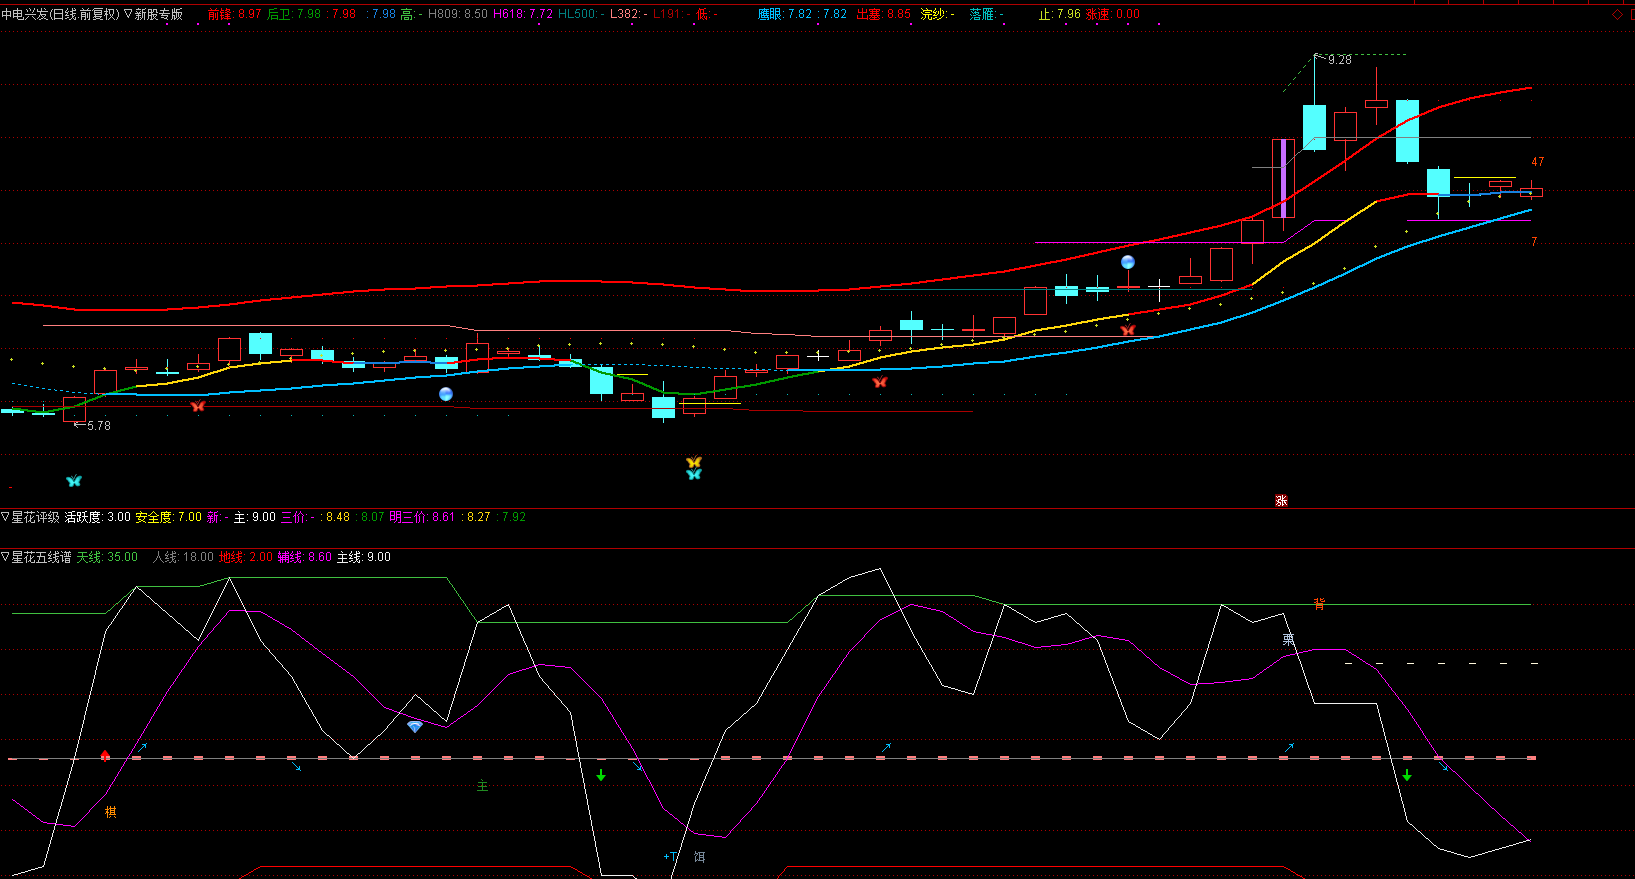Click the magenta 三价 readout
This screenshot has width=1635, height=879.
298,517
